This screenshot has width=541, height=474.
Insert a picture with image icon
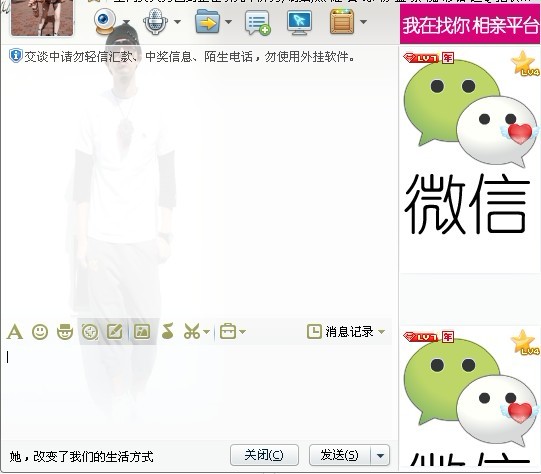pyautogui.click(x=142, y=332)
